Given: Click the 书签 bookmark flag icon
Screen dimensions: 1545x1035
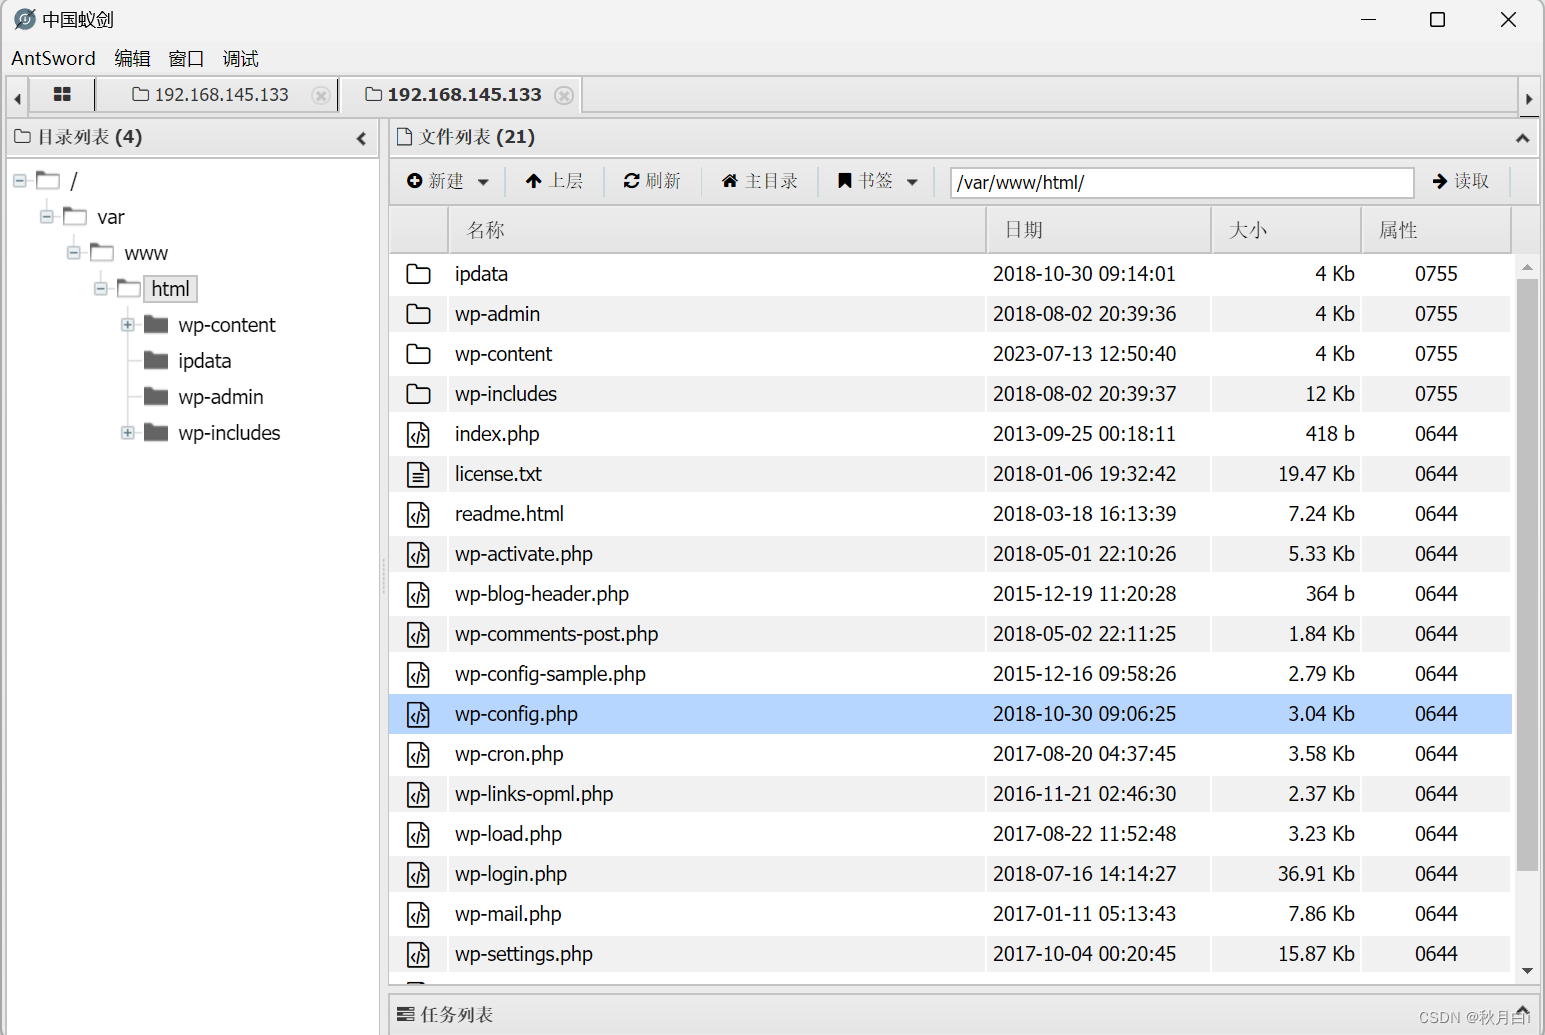Looking at the screenshot, I should [845, 181].
